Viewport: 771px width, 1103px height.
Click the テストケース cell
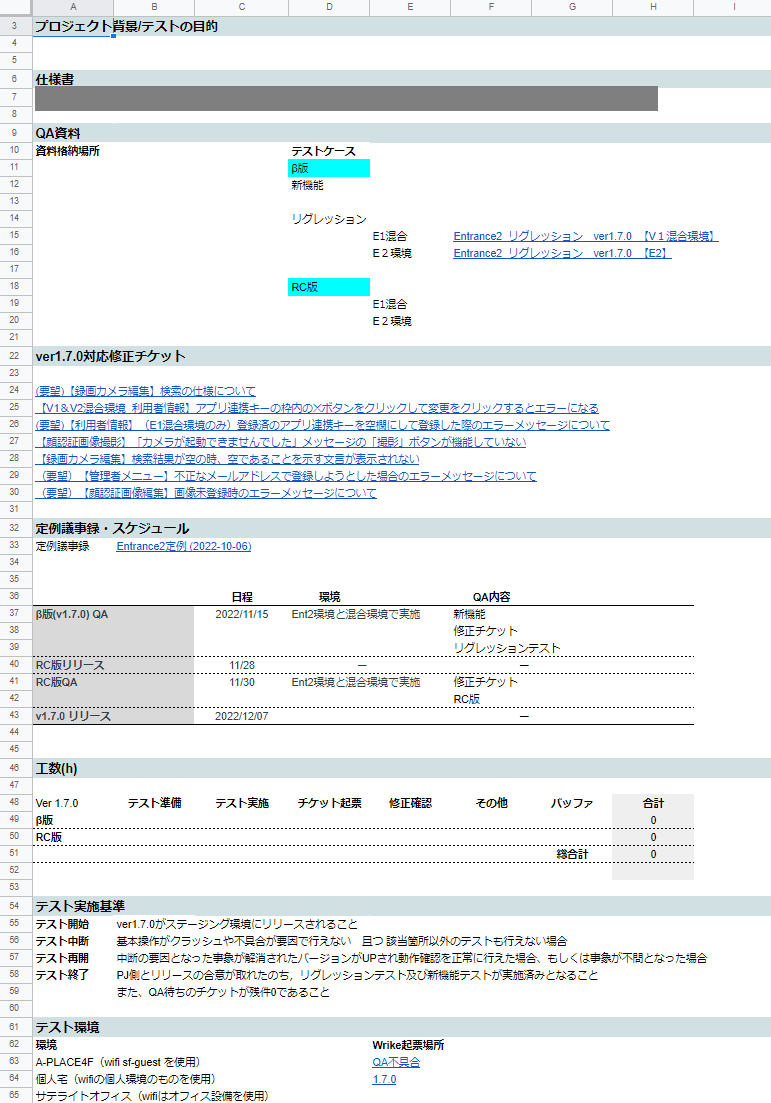[x=324, y=151]
